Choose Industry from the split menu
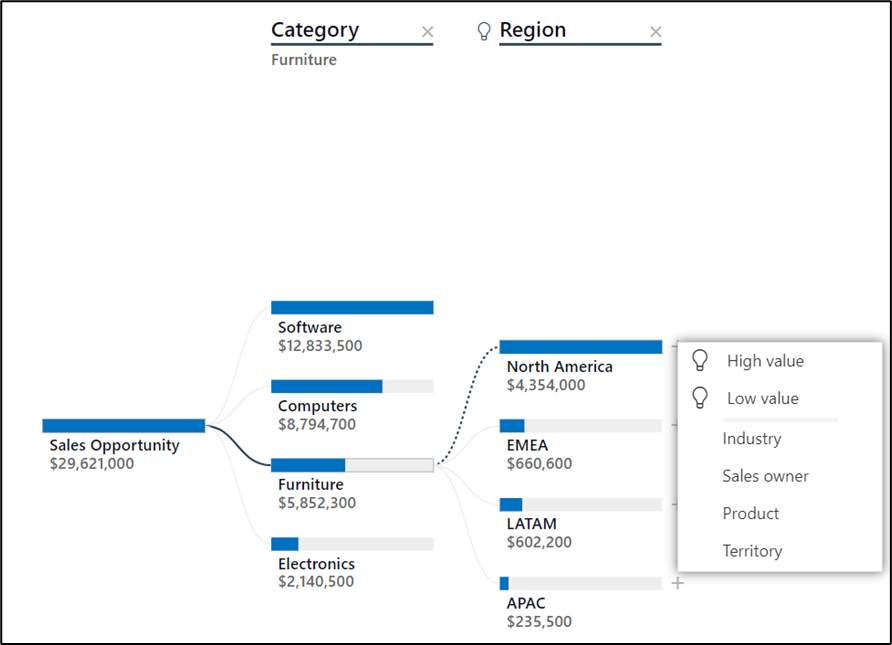892x645 pixels. tap(751, 438)
